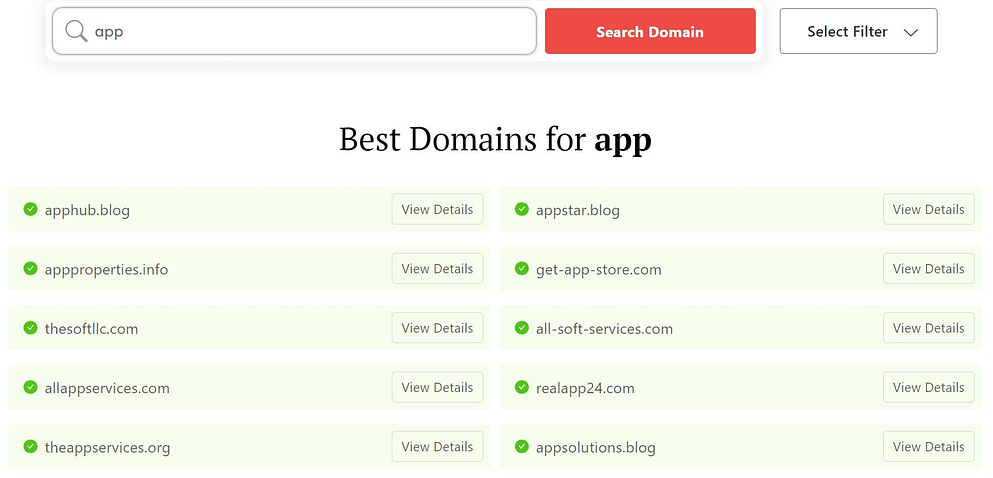Click the magnifying glass search icon
Viewport: 993px width, 478px height.
pos(76,32)
